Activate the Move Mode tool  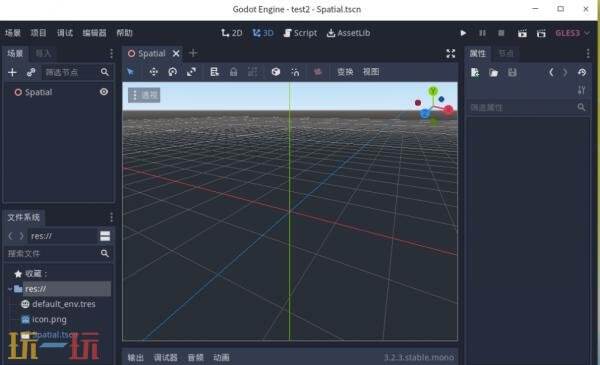click(154, 72)
